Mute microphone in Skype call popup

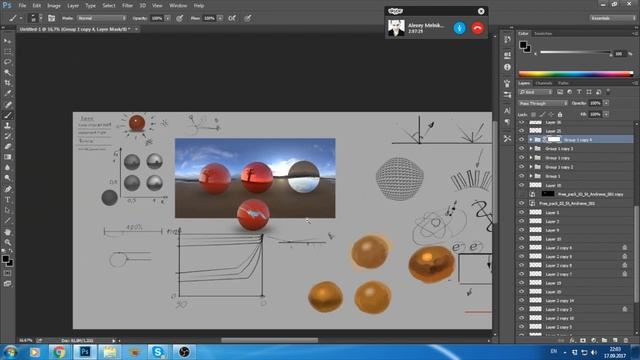(460, 28)
